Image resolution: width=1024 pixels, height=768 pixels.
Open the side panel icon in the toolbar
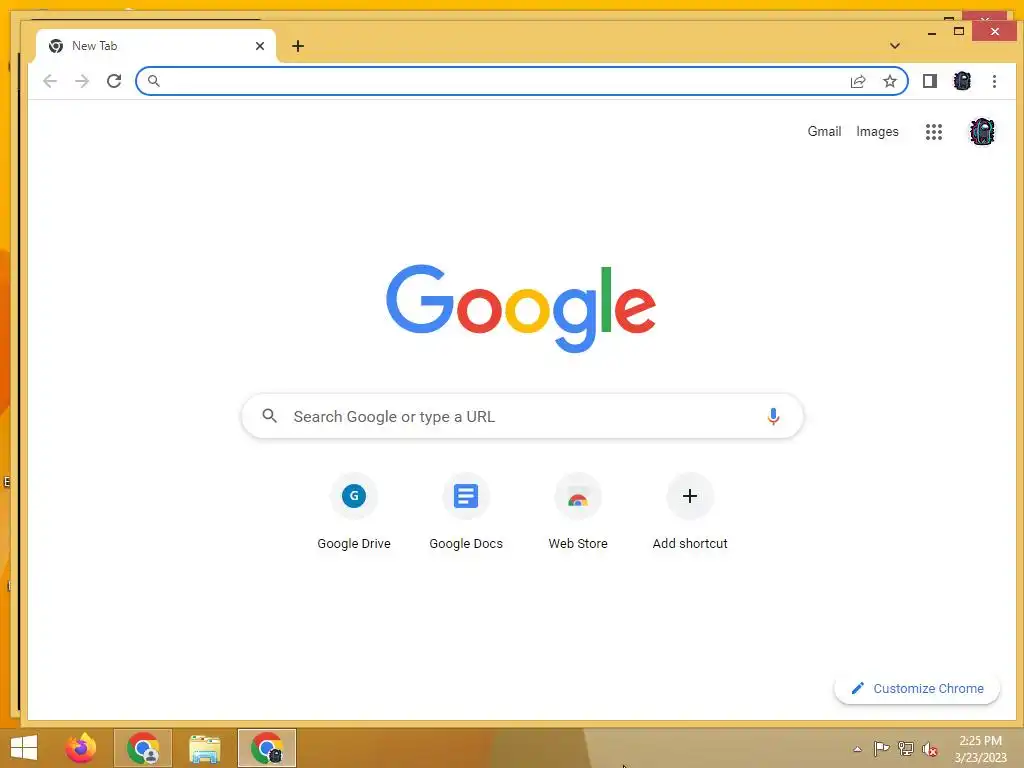coord(930,81)
